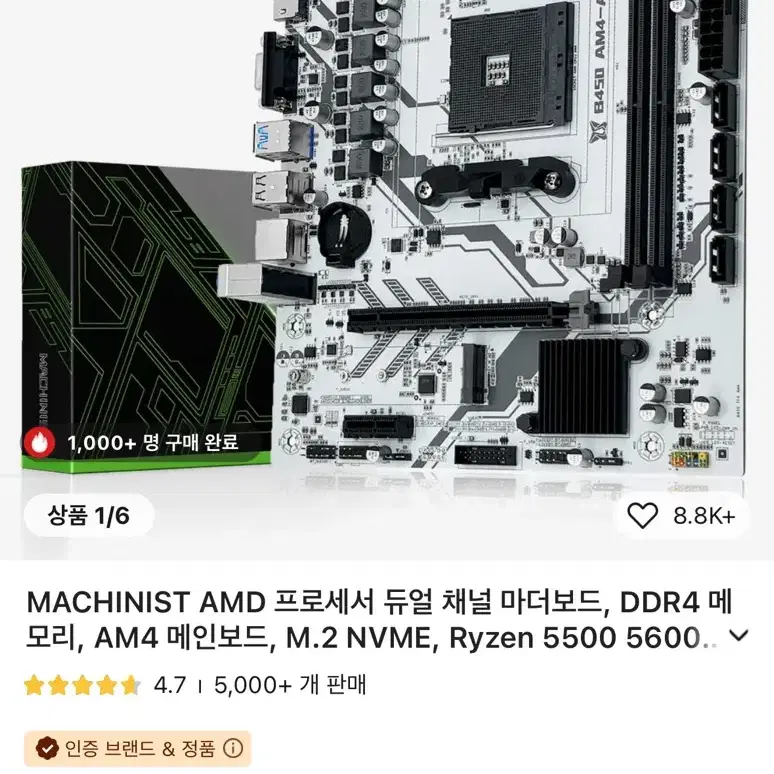Open the info circle beside 정품
The width and height of the screenshot is (774, 774).
click(x=233, y=749)
